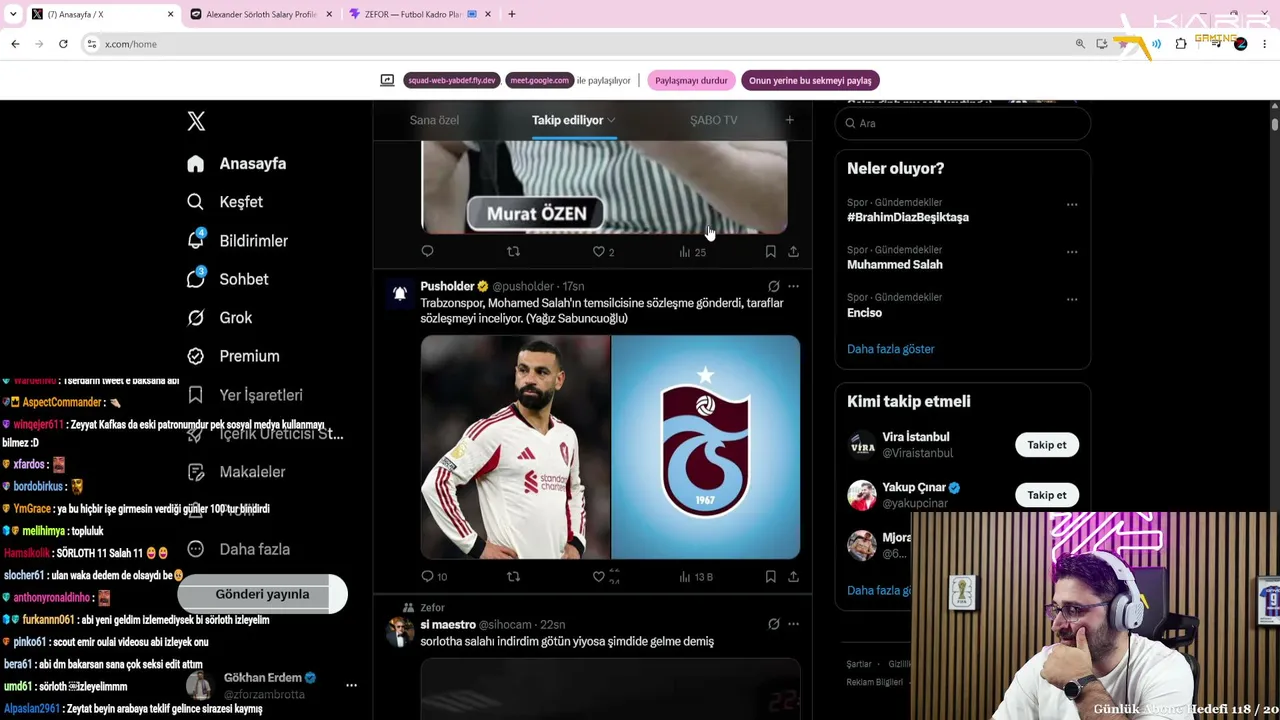Bookmark the Pusholder Trabzonspor post

point(770,577)
